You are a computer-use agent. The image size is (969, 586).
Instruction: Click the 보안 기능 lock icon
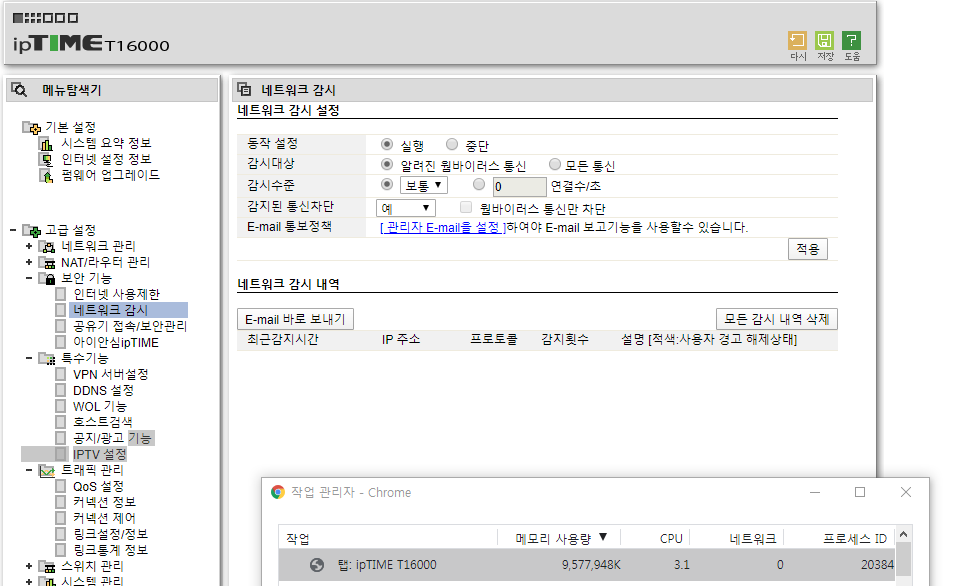[47, 279]
